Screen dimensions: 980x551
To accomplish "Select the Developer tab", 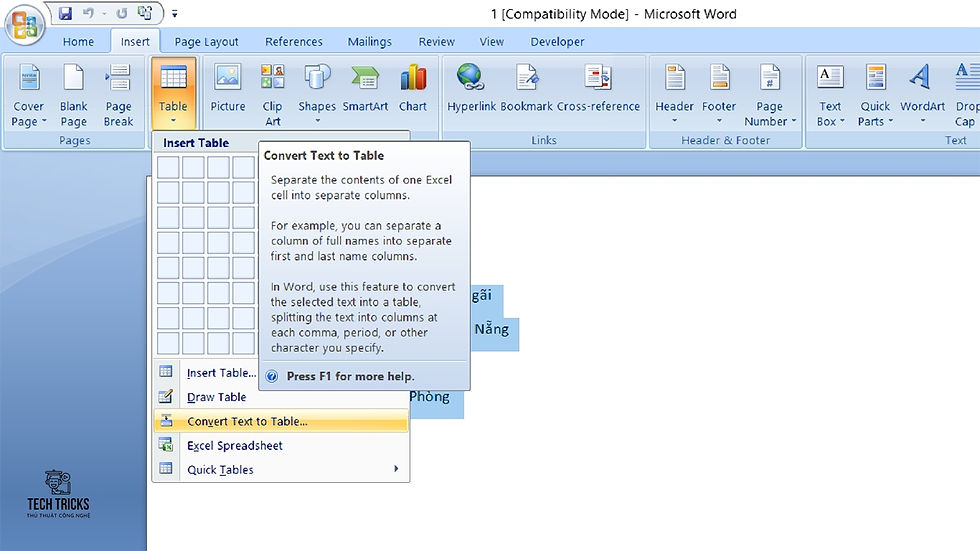I will 557,42.
